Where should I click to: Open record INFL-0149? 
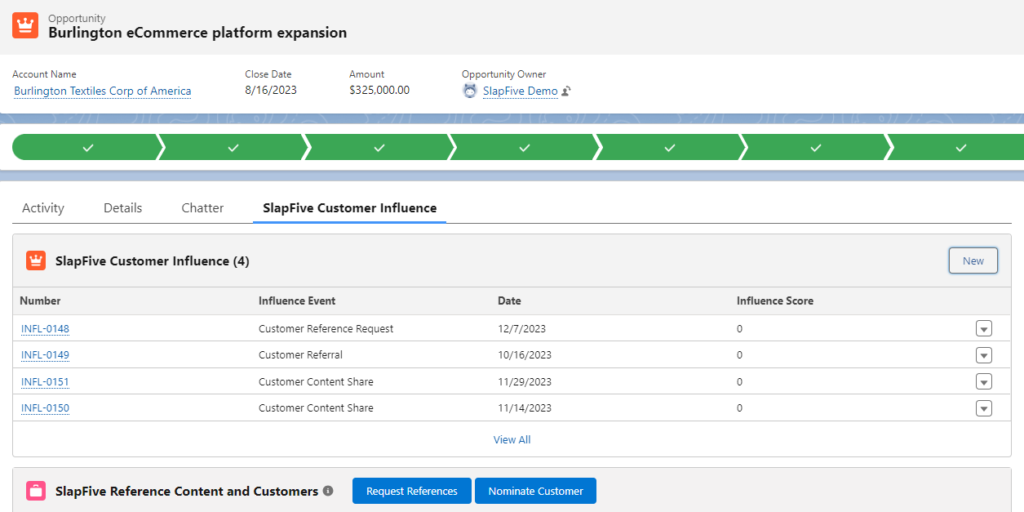(x=45, y=355)
